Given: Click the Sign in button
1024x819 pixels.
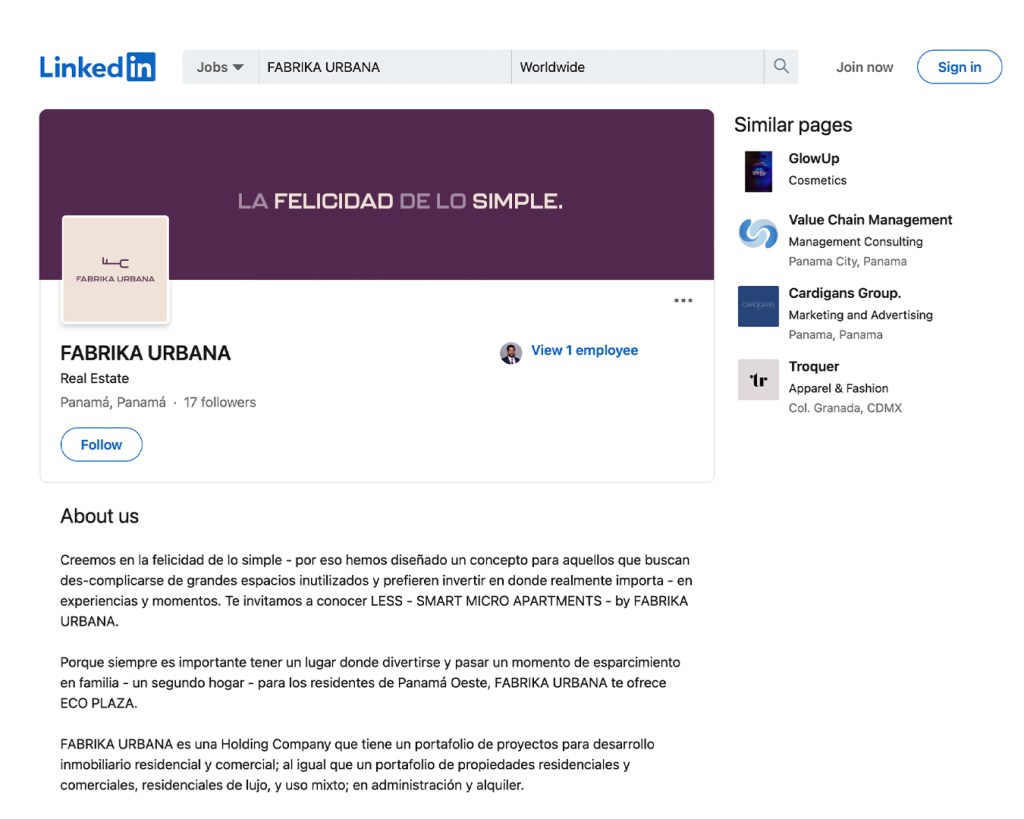Looking at the screenshot, I should tap(959, 67).
